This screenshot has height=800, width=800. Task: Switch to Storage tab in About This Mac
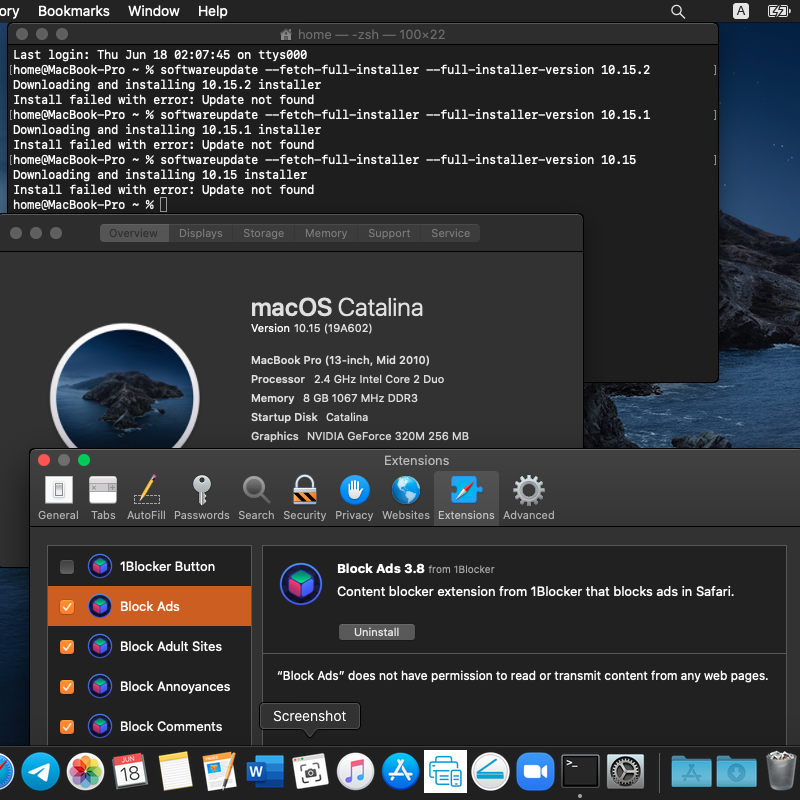click(264, 233)
